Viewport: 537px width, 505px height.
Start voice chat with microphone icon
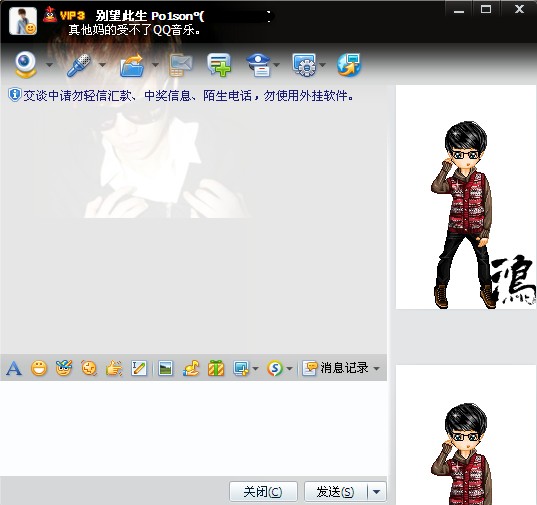click(79, 64)
